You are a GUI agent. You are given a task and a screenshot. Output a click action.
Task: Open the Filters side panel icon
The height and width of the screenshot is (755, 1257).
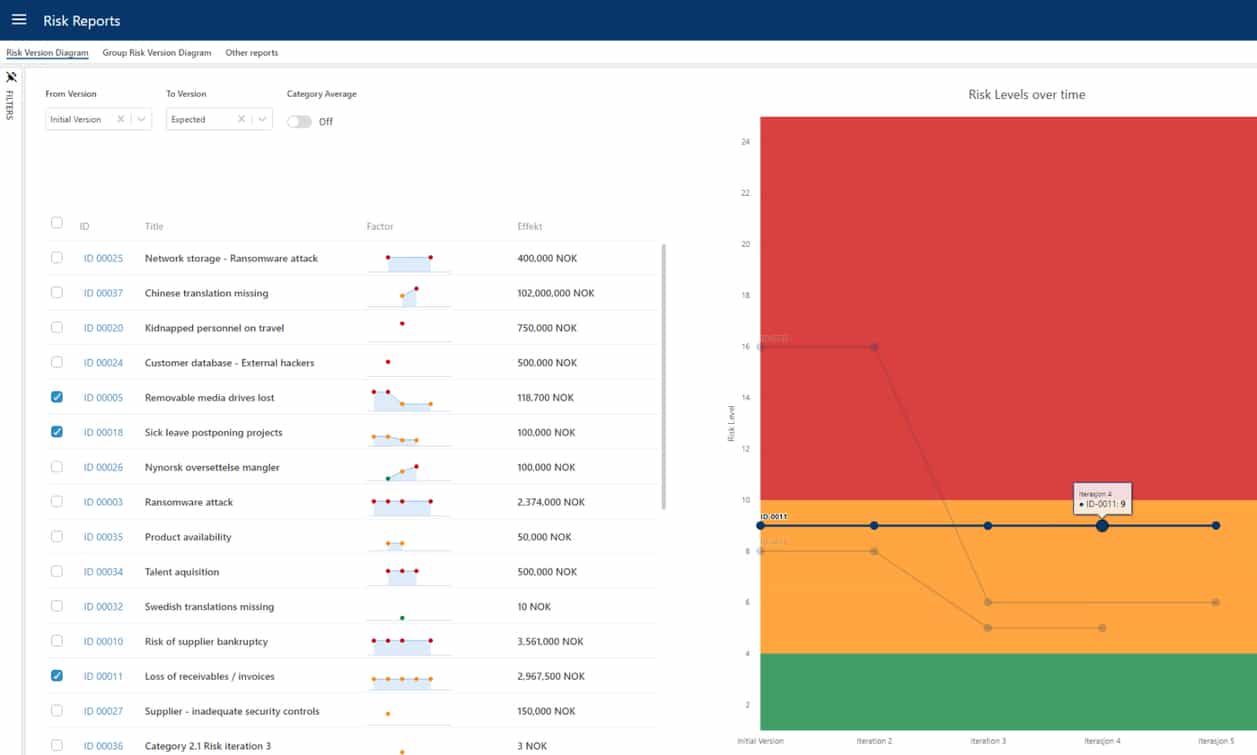(11, 78)
